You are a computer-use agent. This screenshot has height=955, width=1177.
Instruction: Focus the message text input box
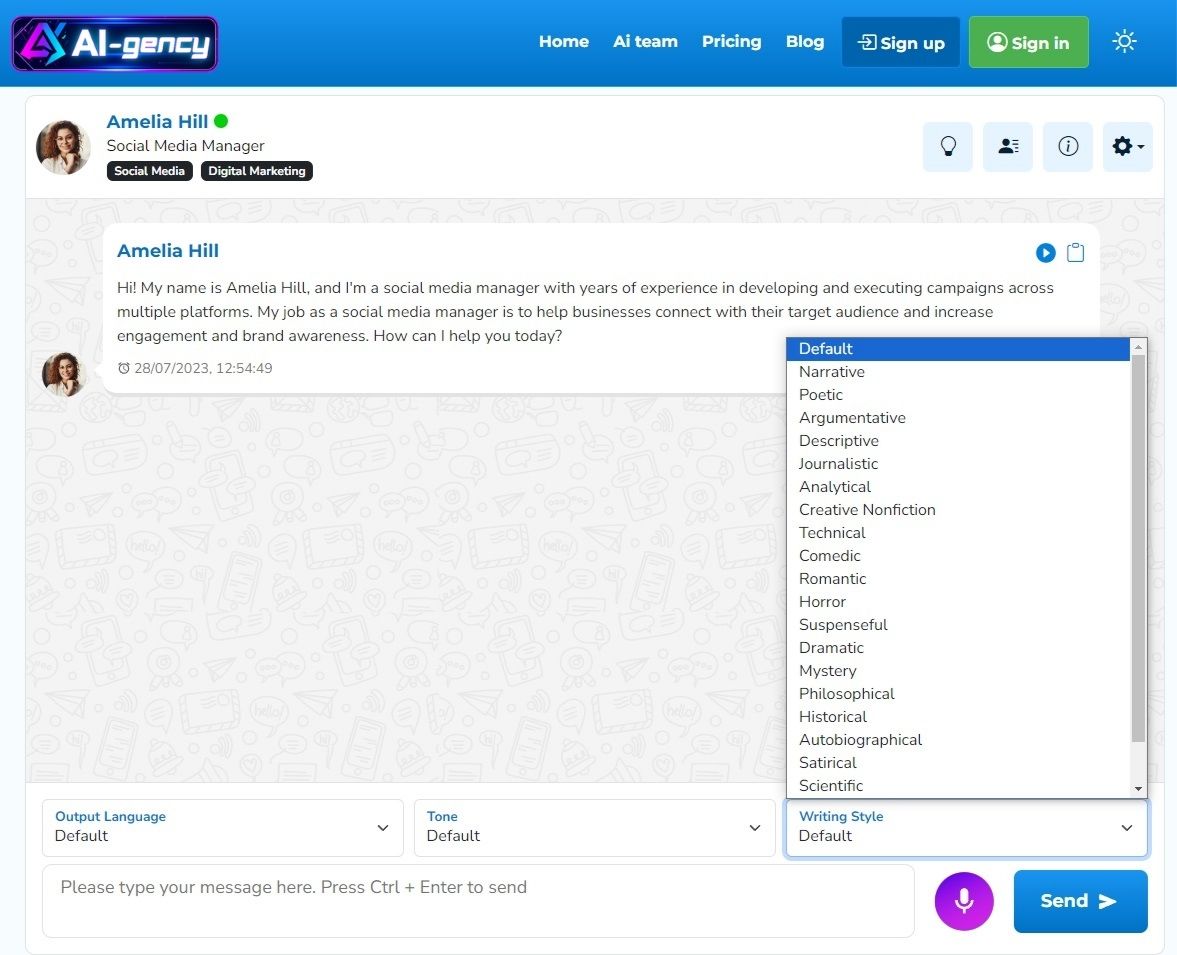478,900
